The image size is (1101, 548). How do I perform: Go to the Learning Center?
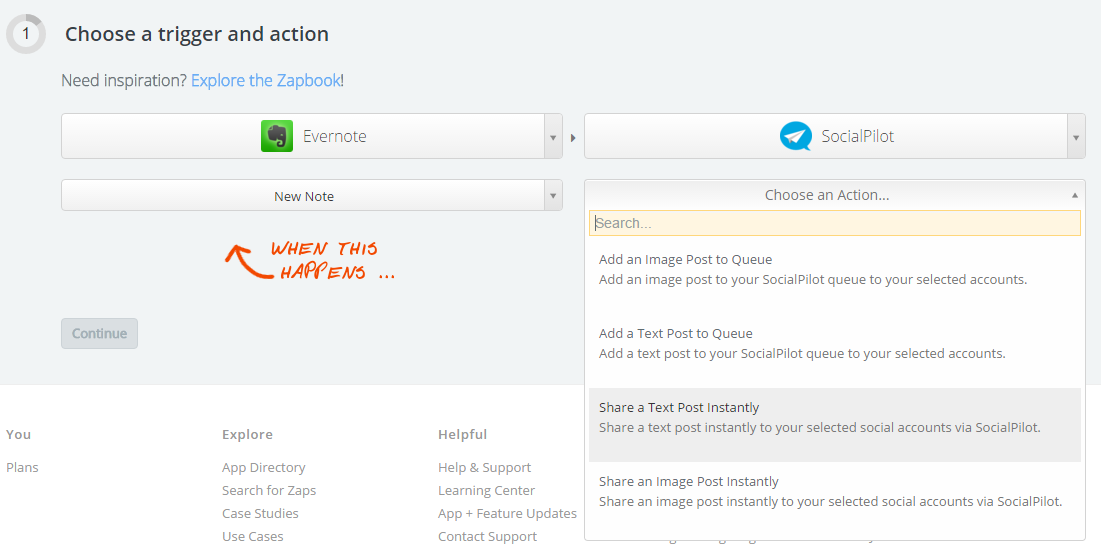487,490
